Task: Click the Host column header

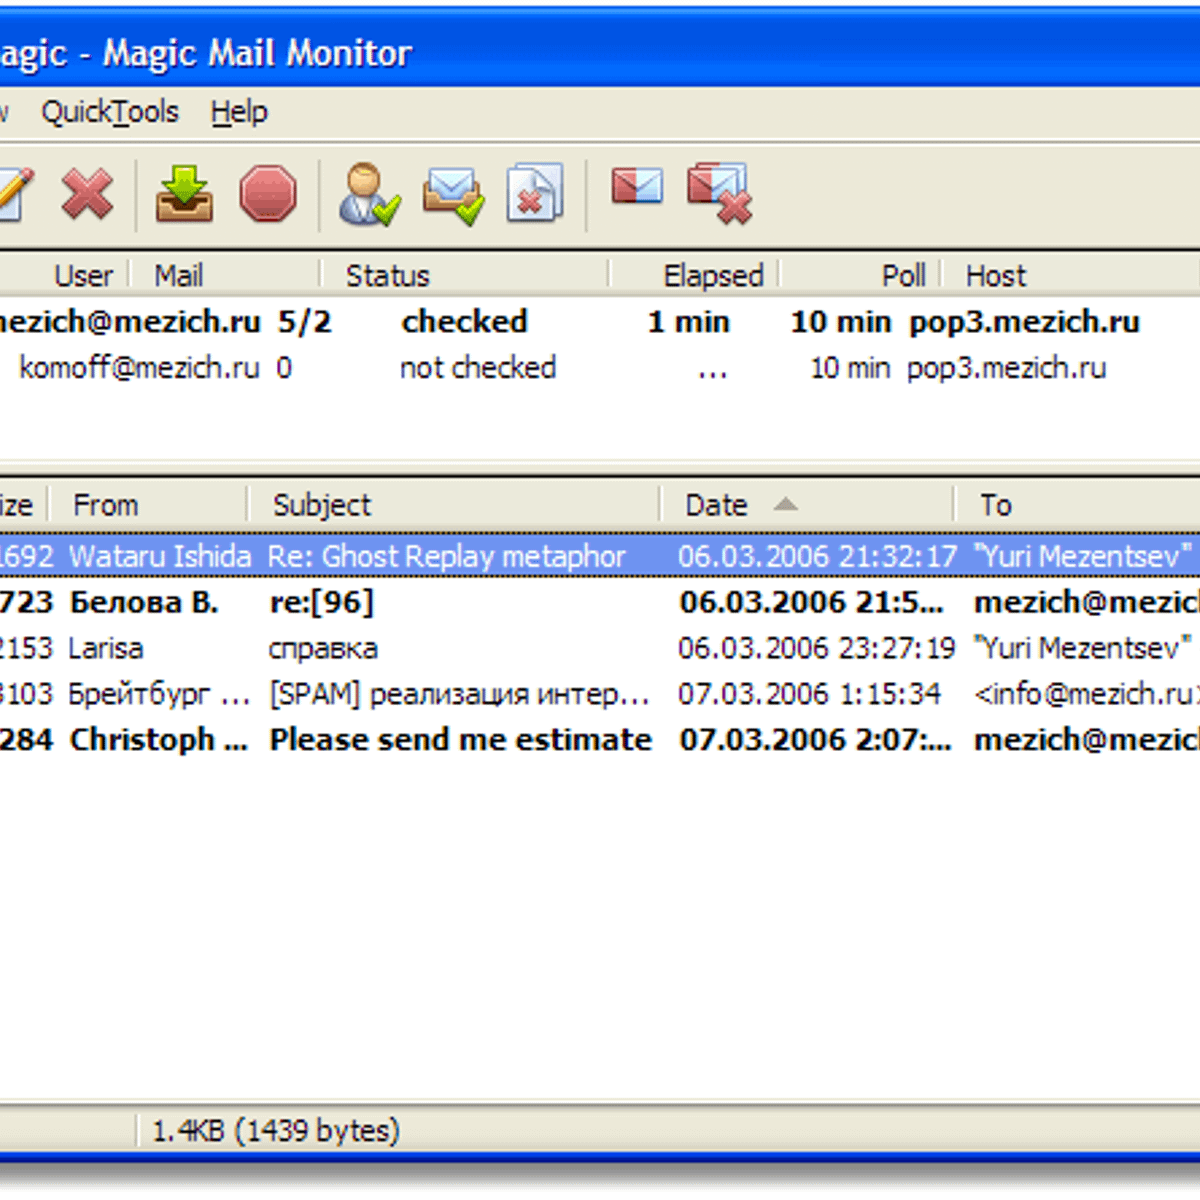Action: click(x=995, y=275)
